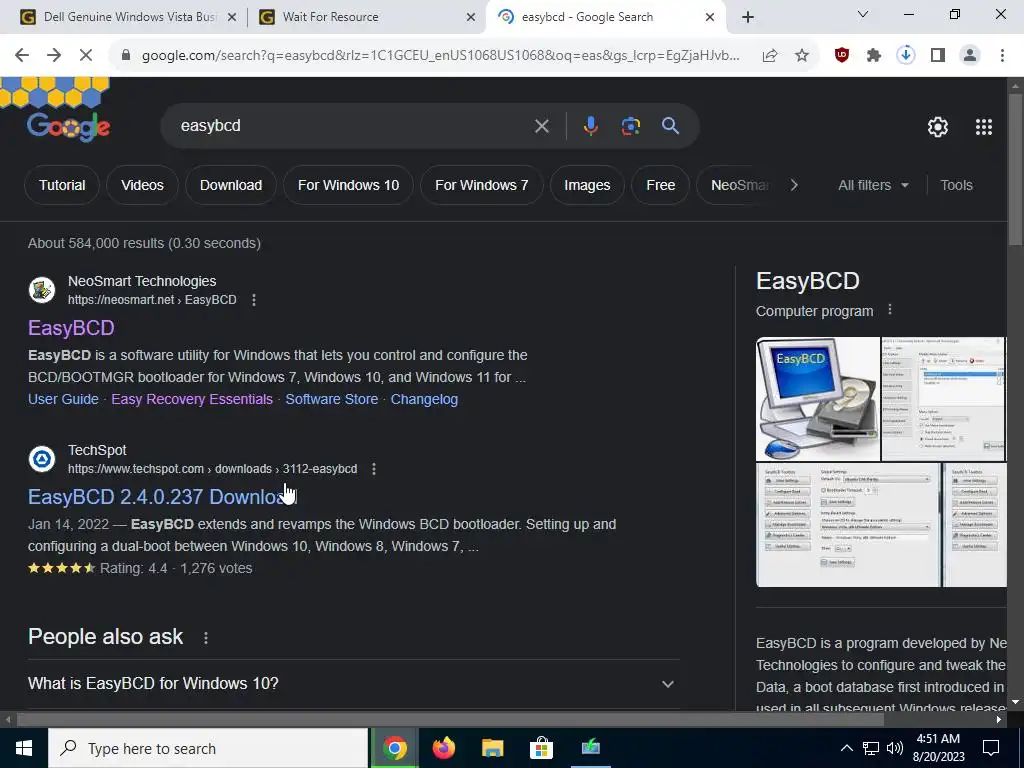This screenshot has width=1024, height=768.
Task: Open Microsoft Store from the taskbar
Action: point(541,748)
